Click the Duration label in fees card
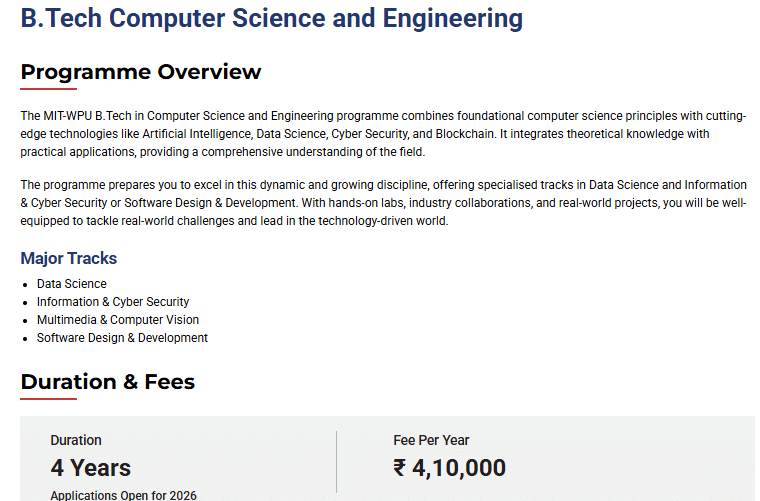 point(76,440)
